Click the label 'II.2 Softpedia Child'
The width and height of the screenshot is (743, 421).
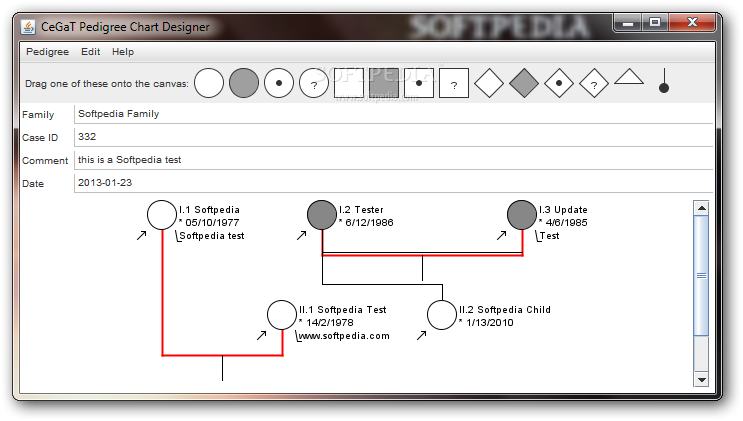(505, 310)
